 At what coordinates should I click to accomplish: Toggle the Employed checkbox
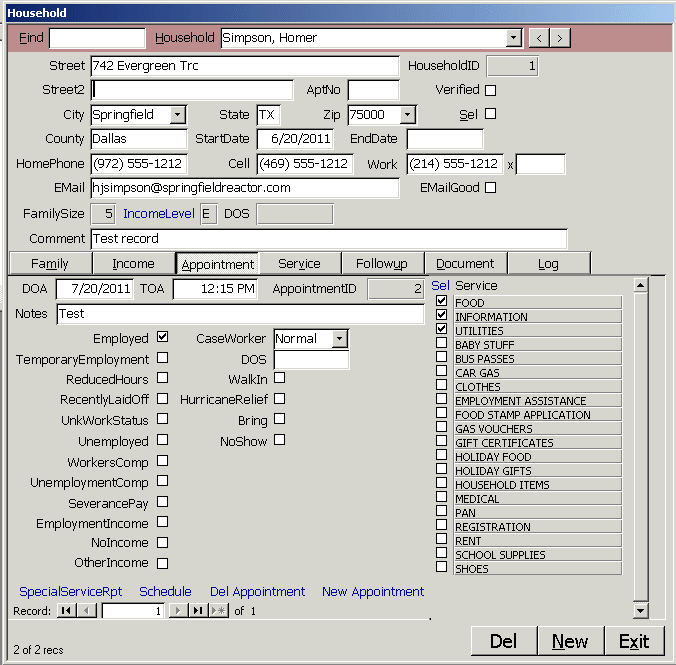[162, 338]
